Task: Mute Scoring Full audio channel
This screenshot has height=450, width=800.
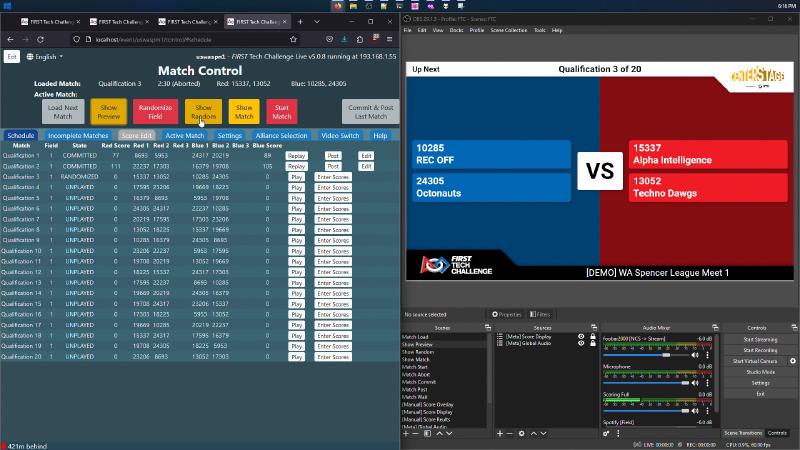Action: 695,410
